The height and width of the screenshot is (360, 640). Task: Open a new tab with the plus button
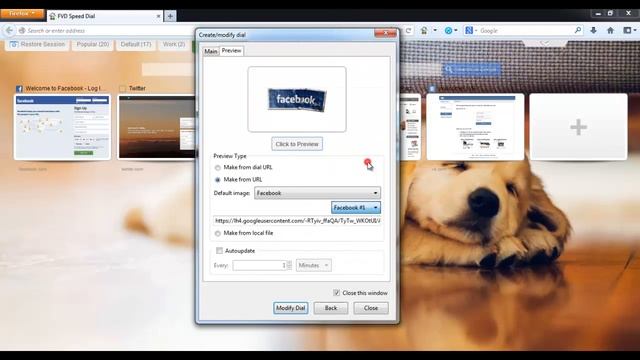coord(170,16)
